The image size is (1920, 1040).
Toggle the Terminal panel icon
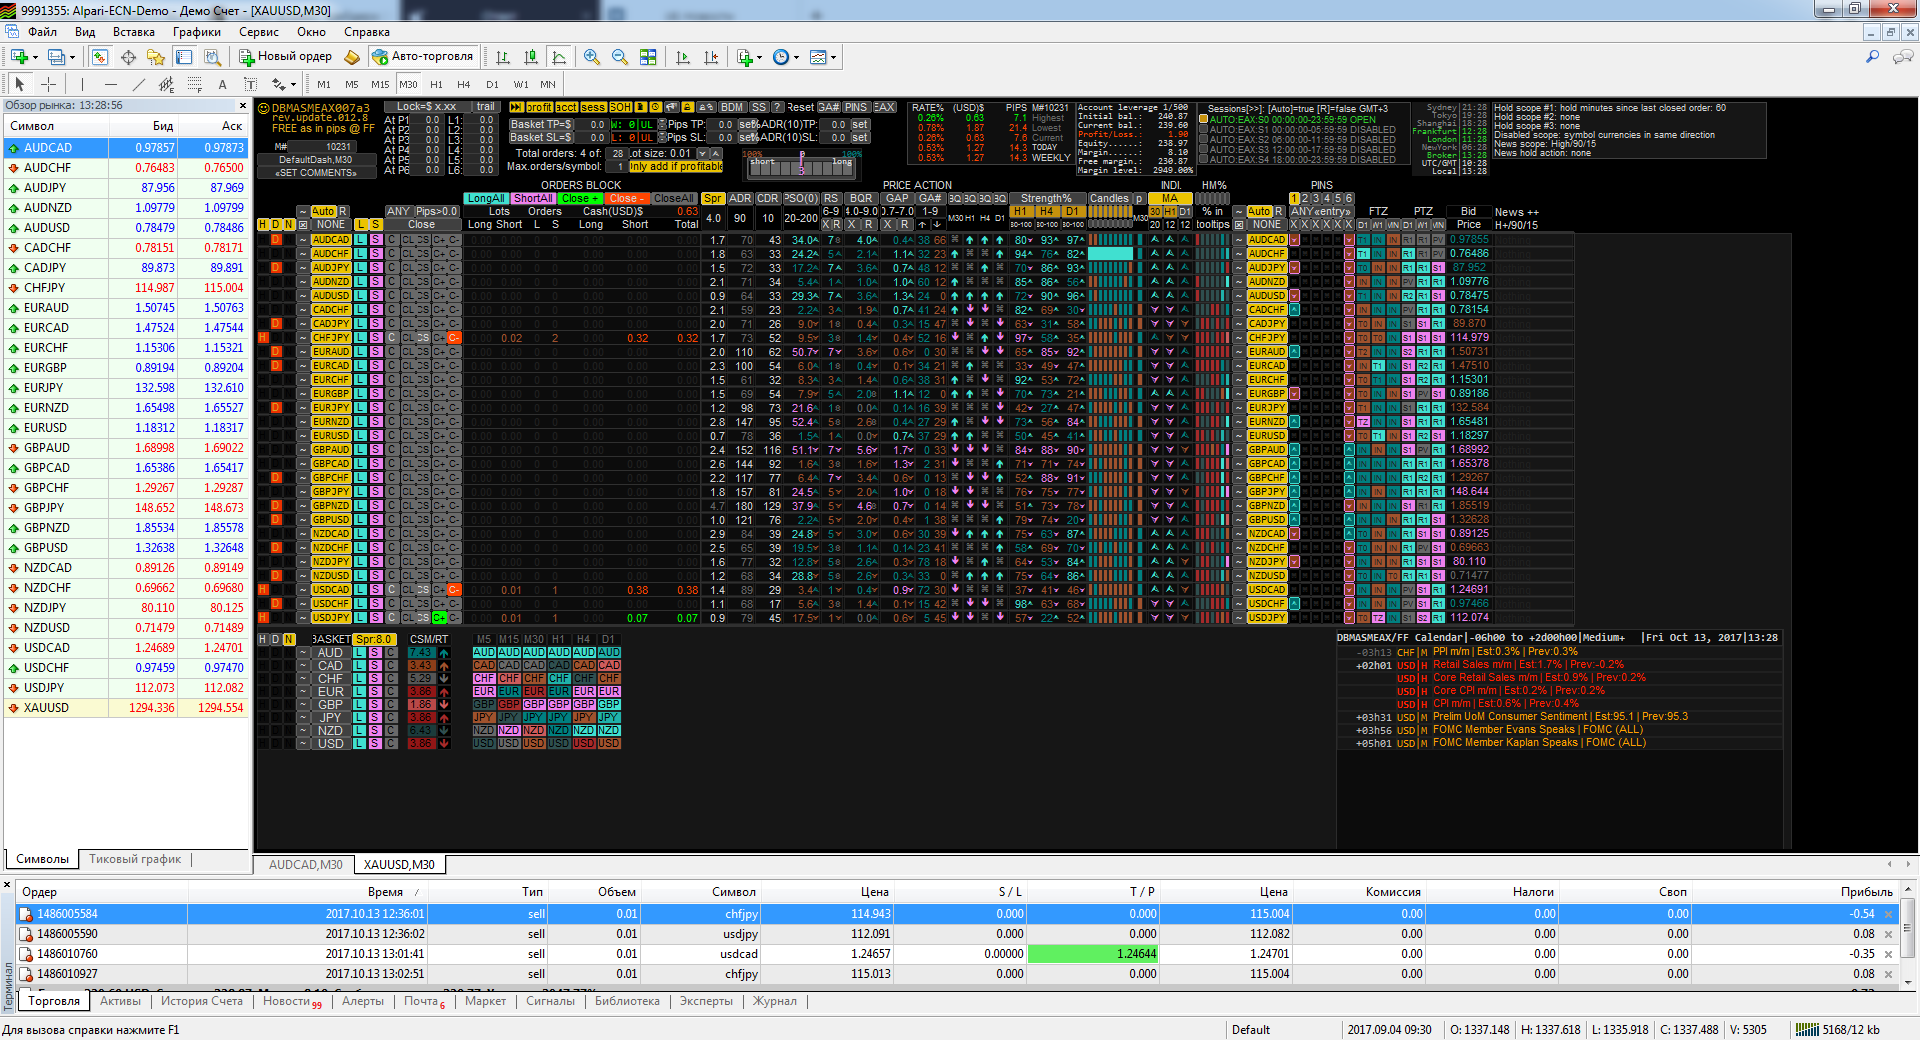point(183,57)
